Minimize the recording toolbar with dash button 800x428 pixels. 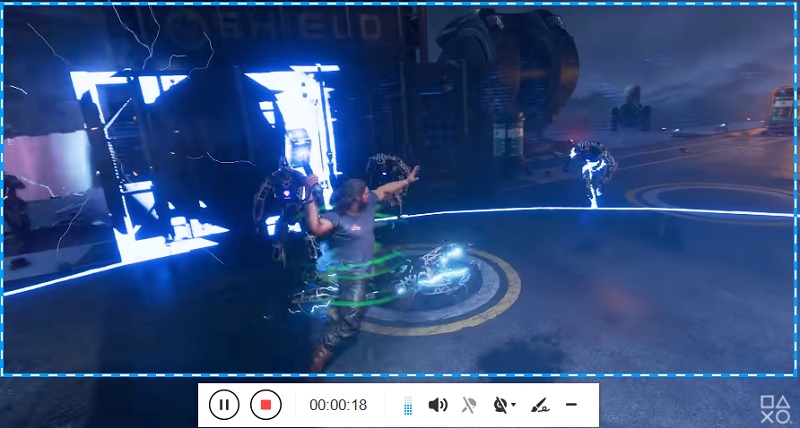point(571,405)
